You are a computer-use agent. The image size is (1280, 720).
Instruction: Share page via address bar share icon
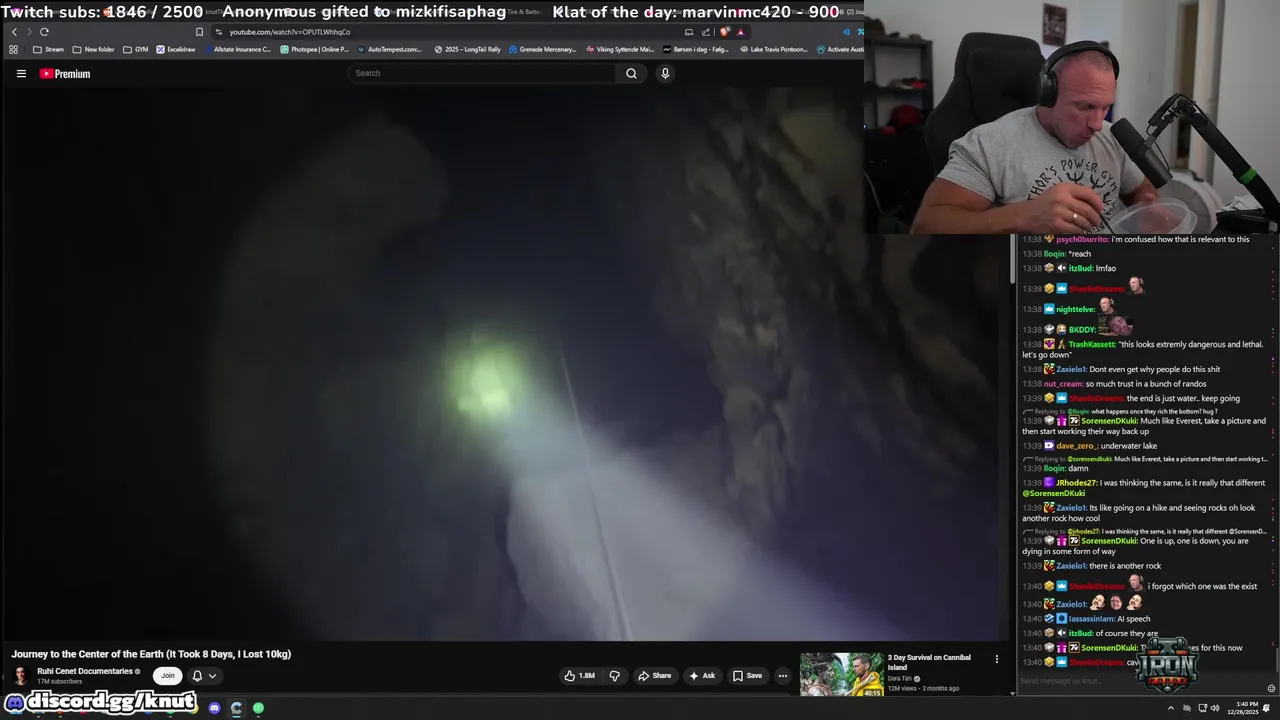706,32
